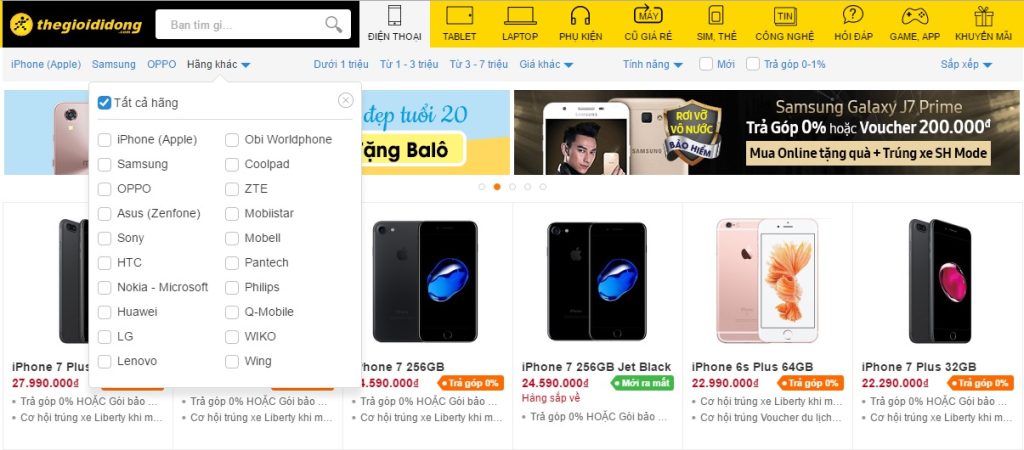
Task: Check the Sony brand checkbox
Action: click(x=104, y=238)
